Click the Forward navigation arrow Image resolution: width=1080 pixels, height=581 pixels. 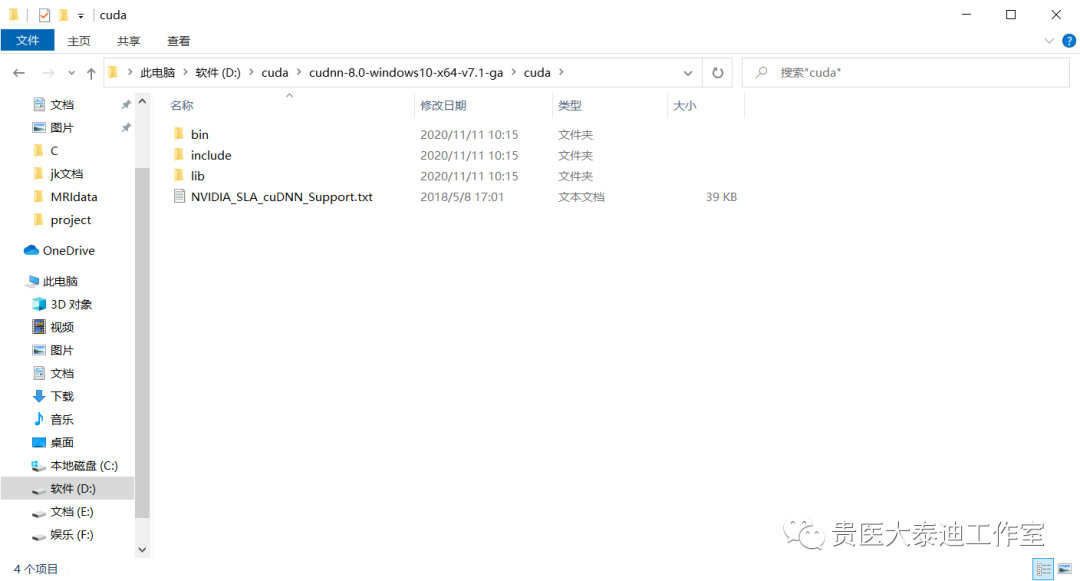pyautogui.click(x=48, y=72)
